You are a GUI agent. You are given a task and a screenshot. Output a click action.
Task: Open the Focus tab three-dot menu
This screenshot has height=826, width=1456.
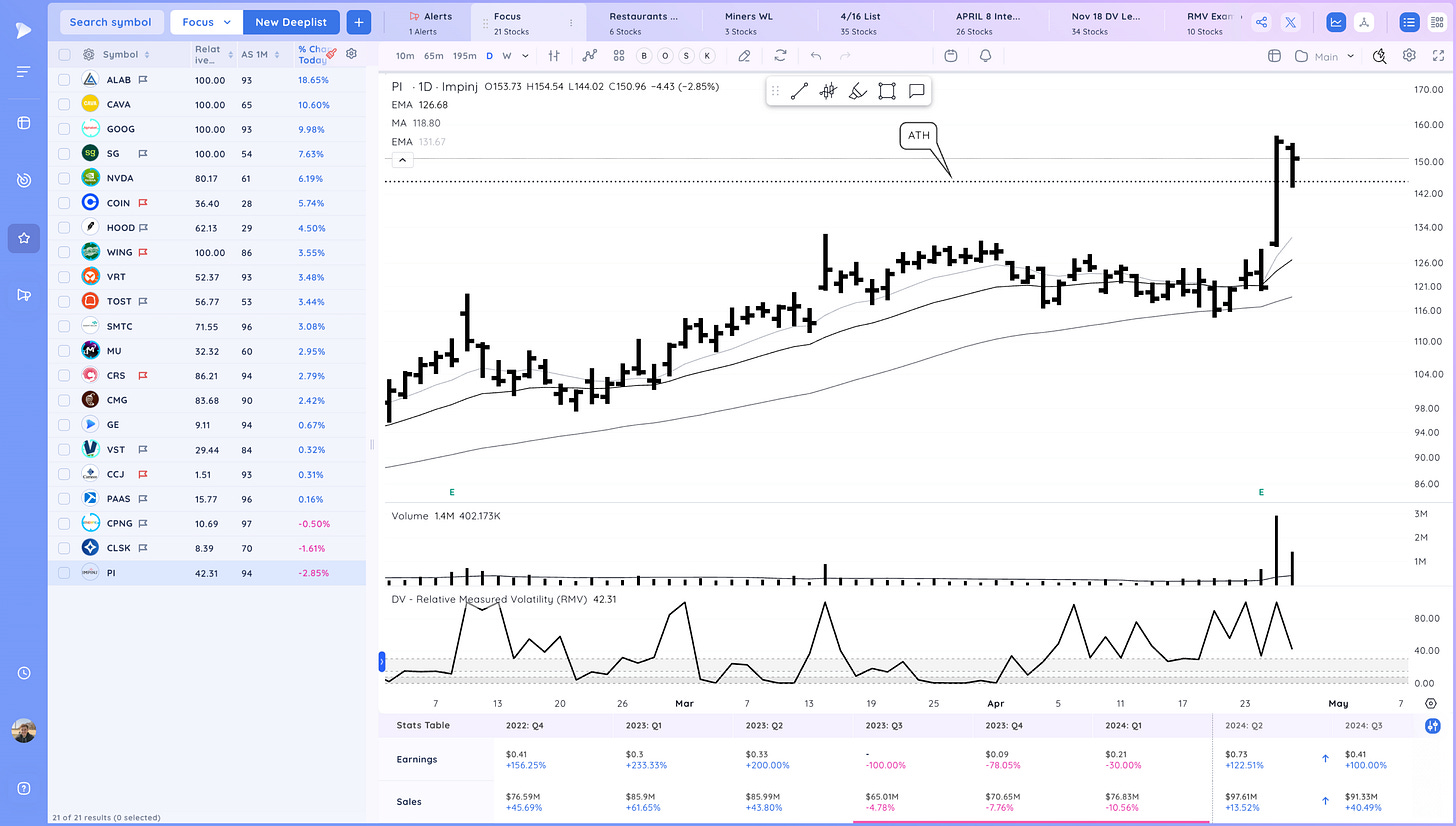pos(571,22)
